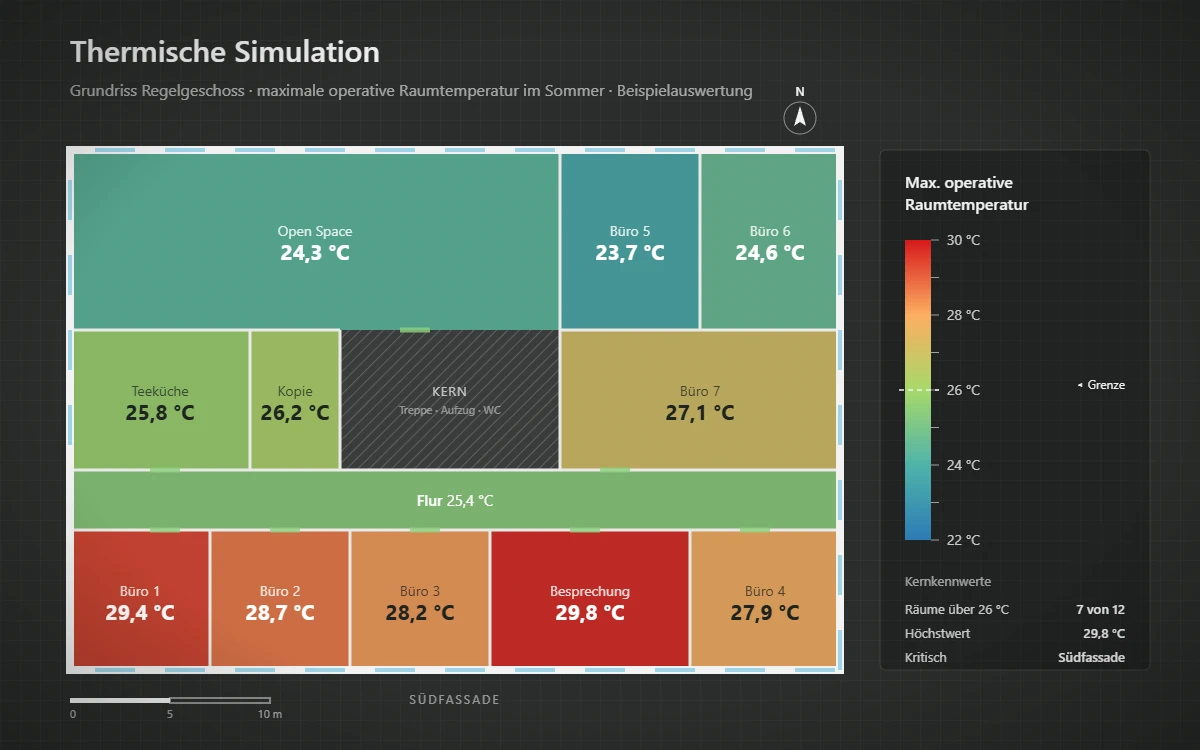1200x750 pixels.
Task: Click the Max. operative Raumtemperatur legend heading
Action: point(967,194)
